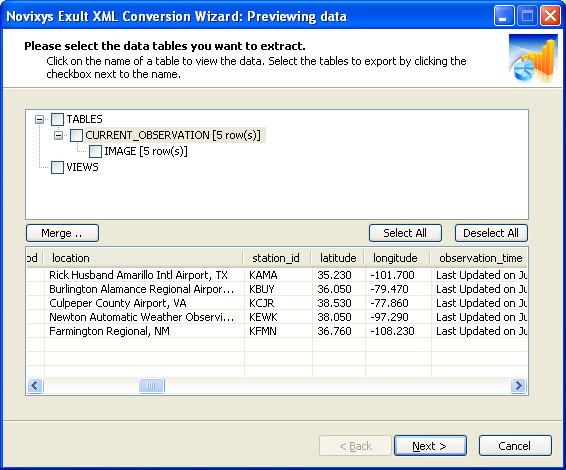
Task: Click longitude value -97.290
Action: pos(398,317)
